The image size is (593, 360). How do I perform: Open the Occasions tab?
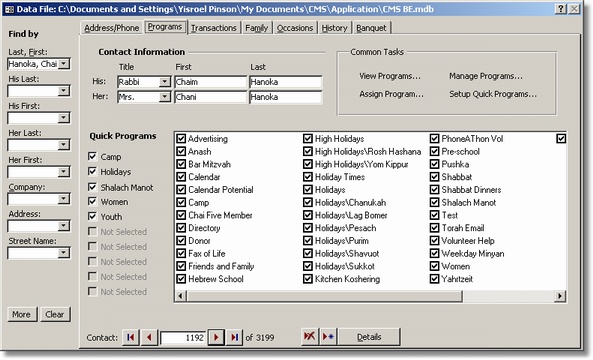coord(295,28)
